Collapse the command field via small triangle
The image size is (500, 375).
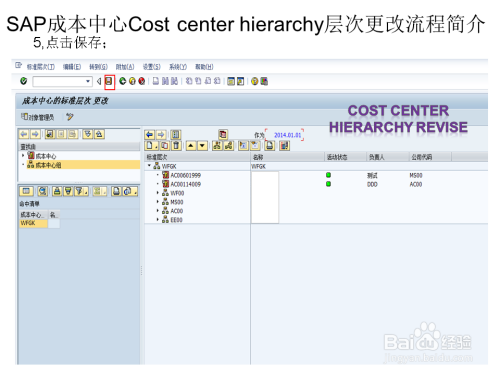pos(99,81)
